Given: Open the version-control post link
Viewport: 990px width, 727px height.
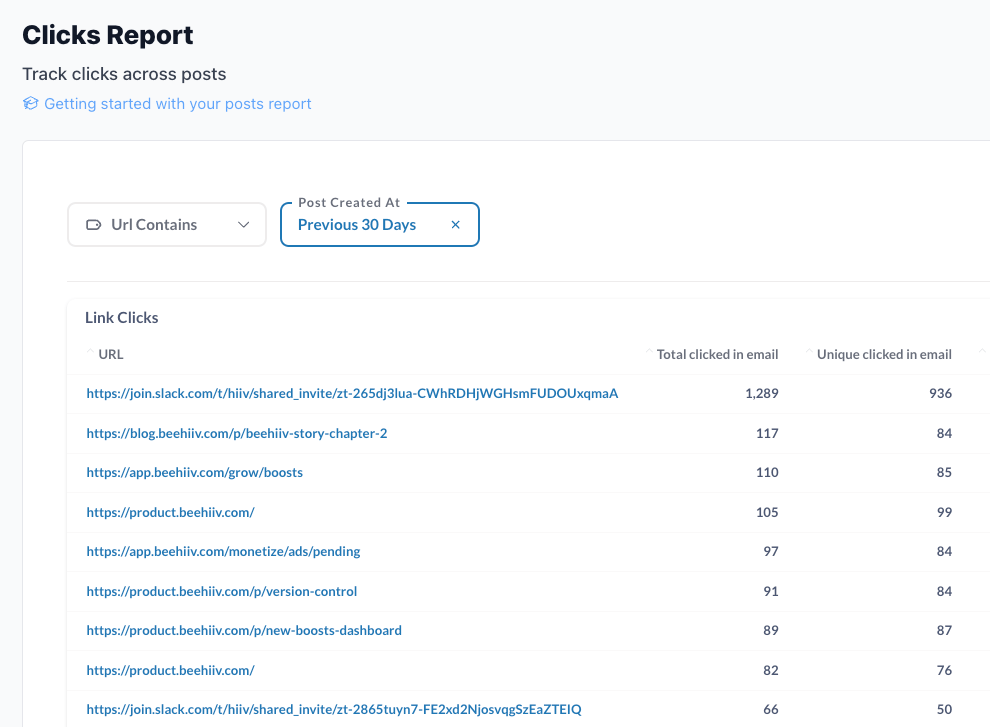Looking at the screenshot, I should pyautogui.click(x=222, y=591).
